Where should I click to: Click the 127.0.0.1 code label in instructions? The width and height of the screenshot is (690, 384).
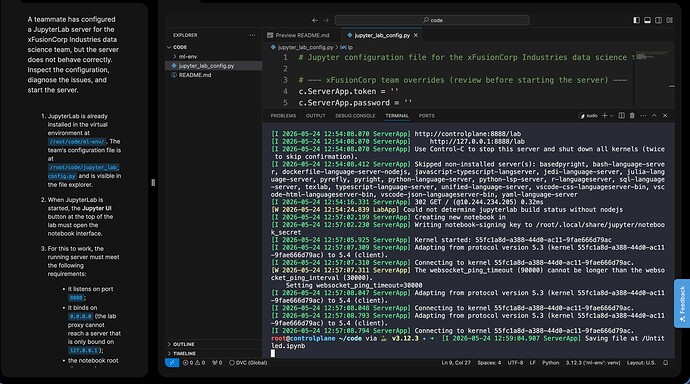click(x=83, y=351)
